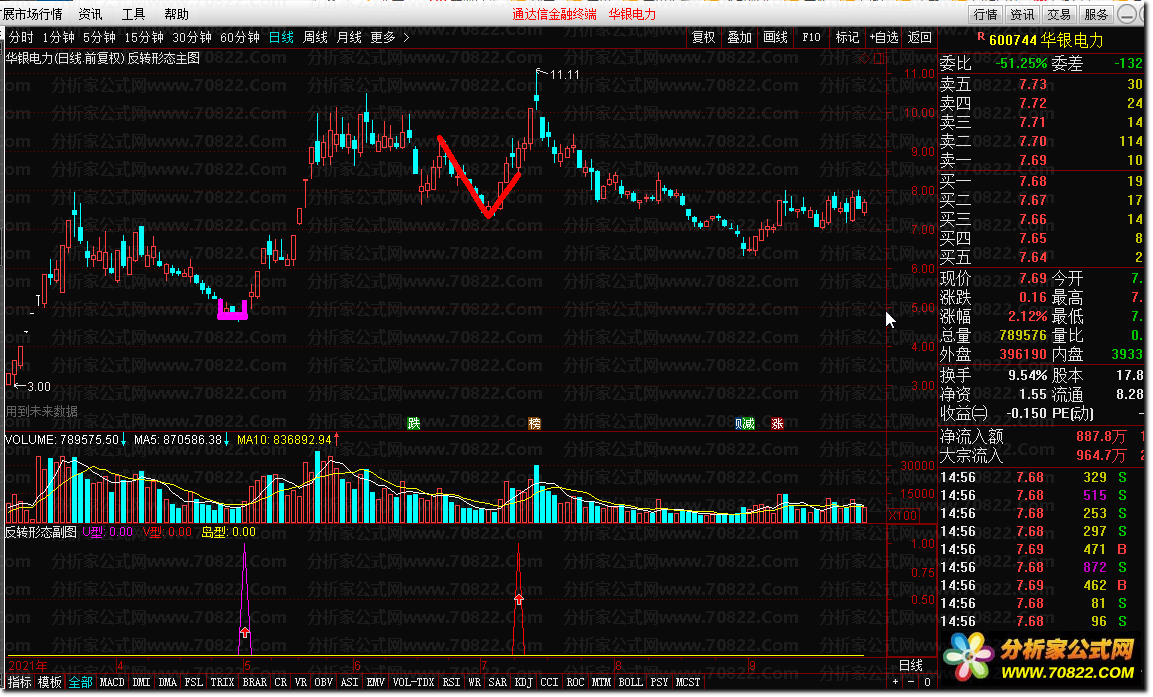Reset chart zoom with the 0 button
1153x697 pixels.
[927, 682]
